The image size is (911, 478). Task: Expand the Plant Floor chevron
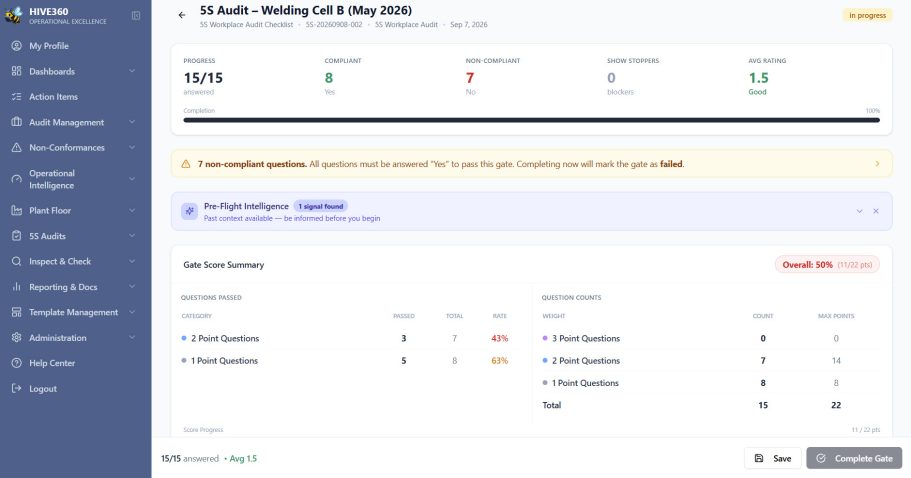(132, 210)
